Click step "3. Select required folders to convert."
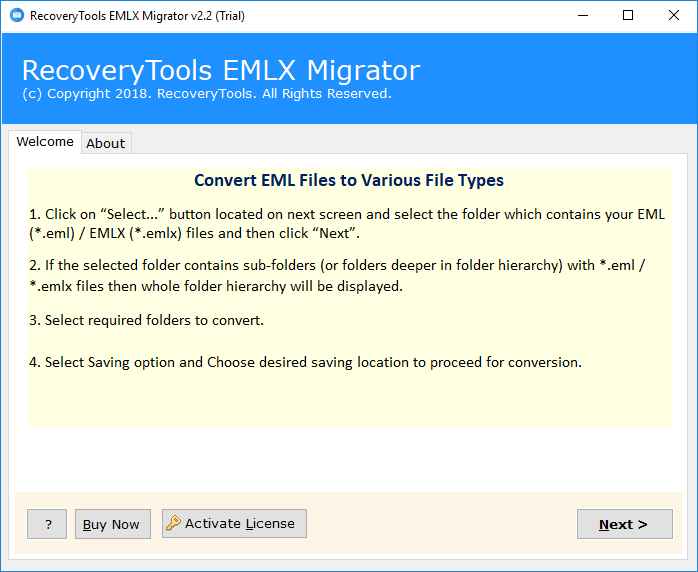698x572 pixels. (x=146, y=320)
